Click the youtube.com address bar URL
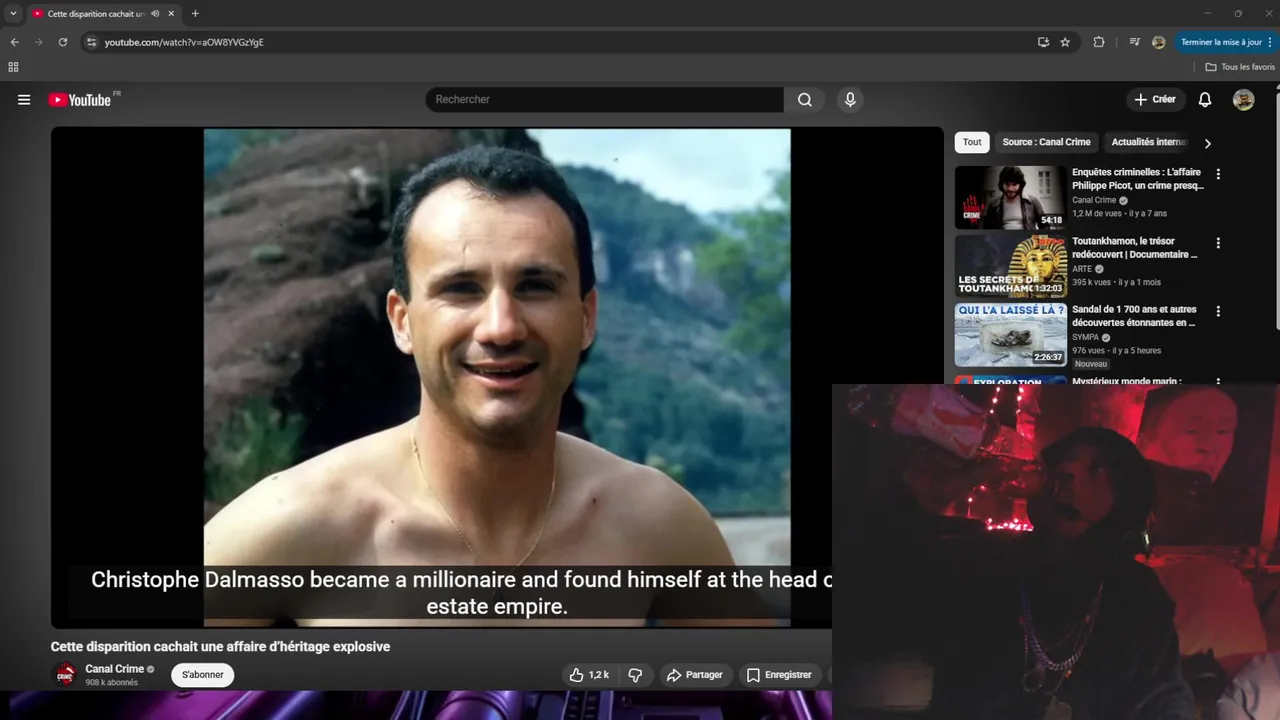1280x720 pixels. coord(184,42)
